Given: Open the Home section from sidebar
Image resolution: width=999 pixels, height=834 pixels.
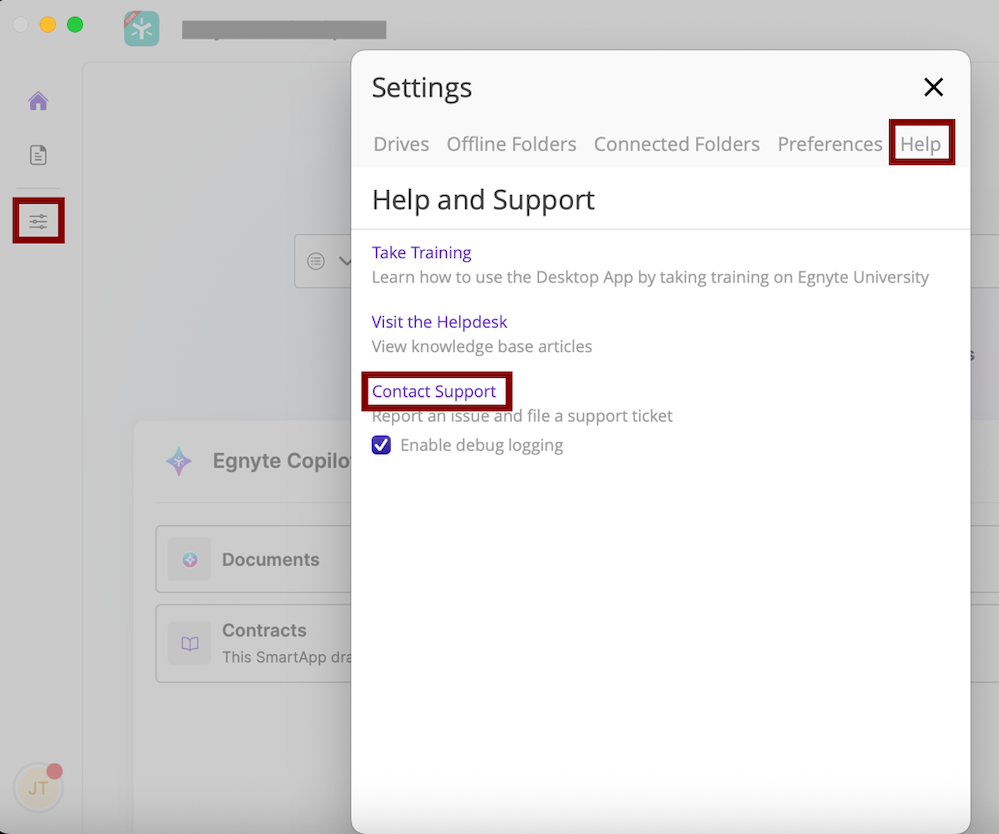Looking at the screenshot, I should click(x=37, y=100).
